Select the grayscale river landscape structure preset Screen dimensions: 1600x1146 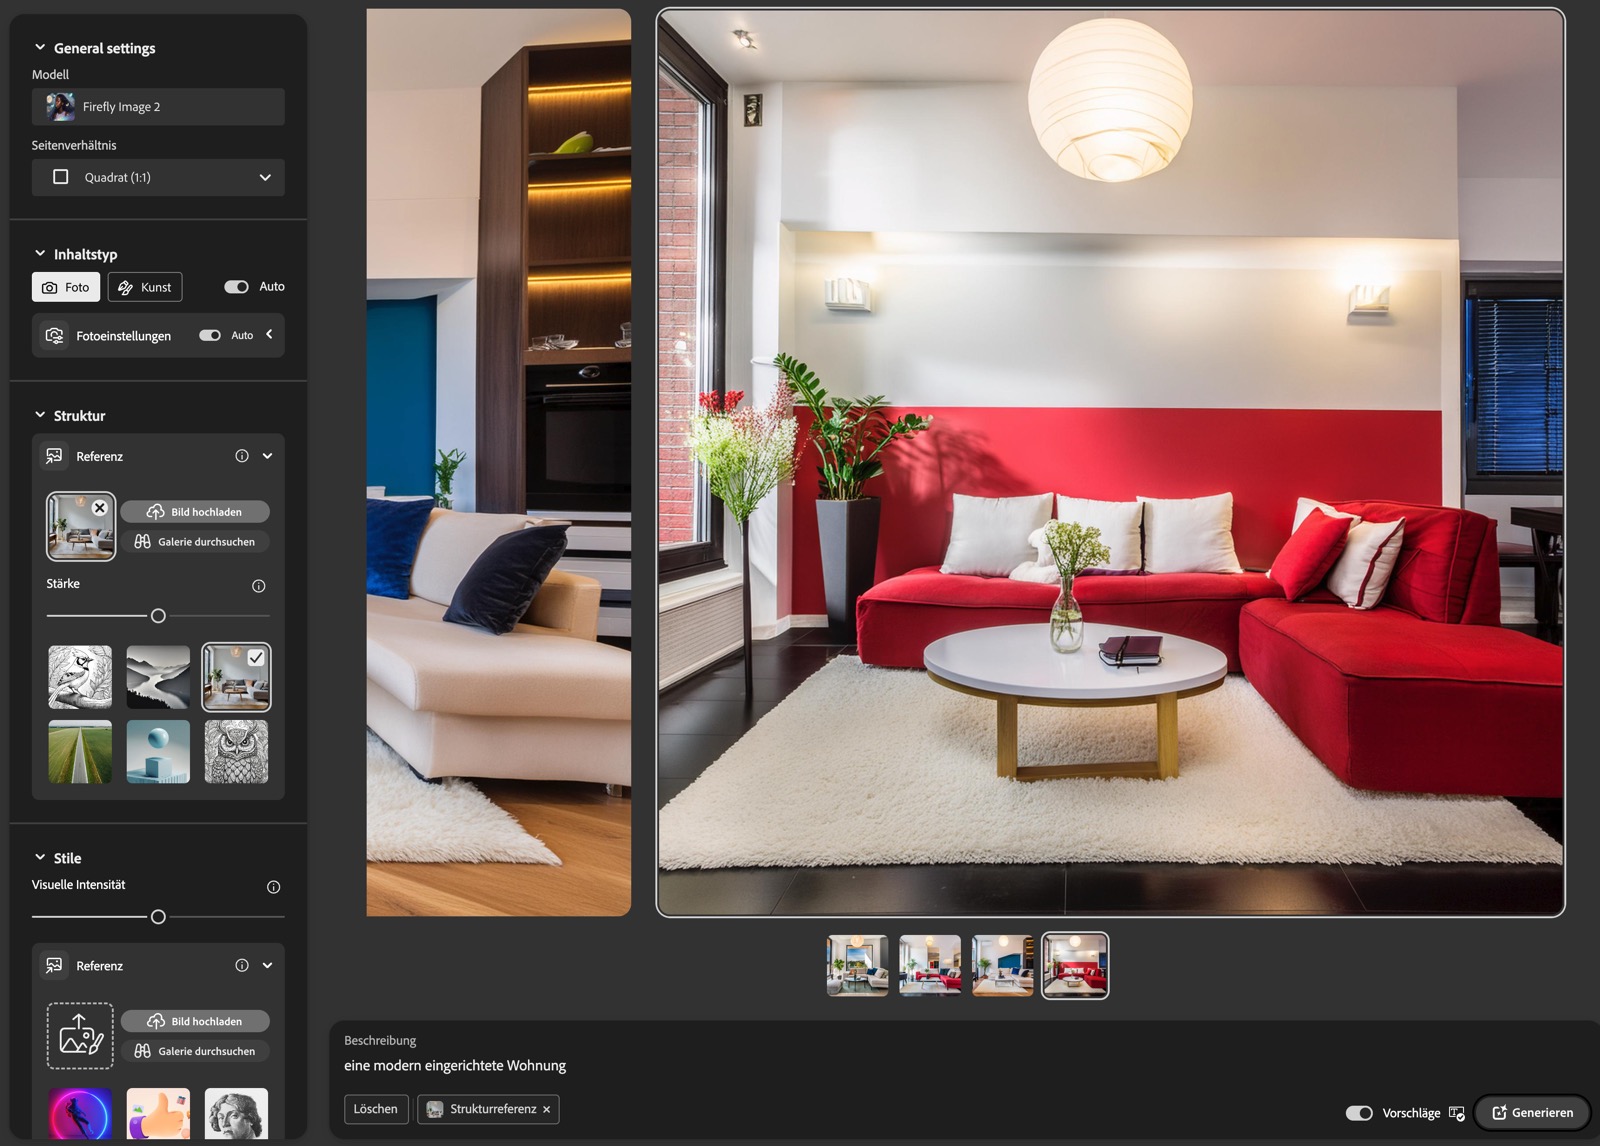158,677
